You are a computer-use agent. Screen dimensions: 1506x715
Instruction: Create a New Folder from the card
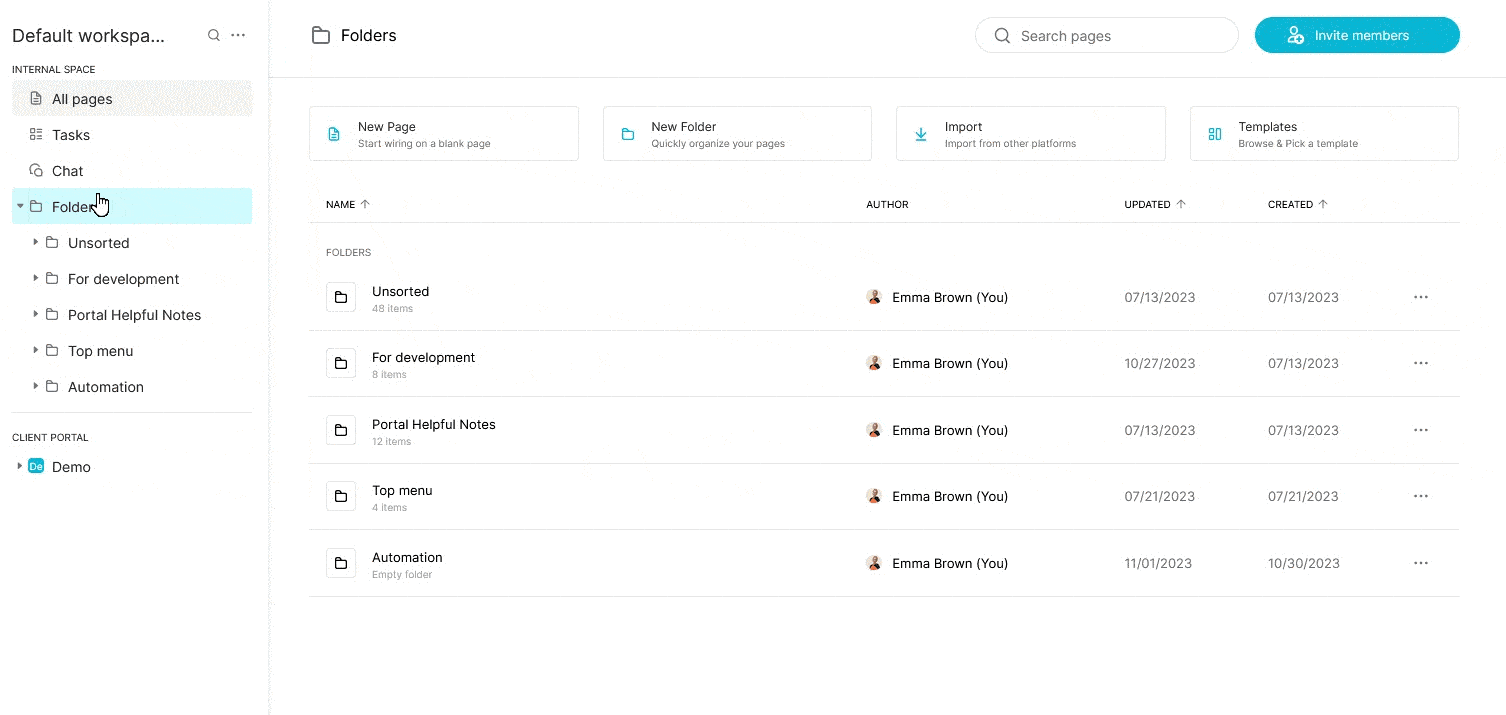click(737, 134)
